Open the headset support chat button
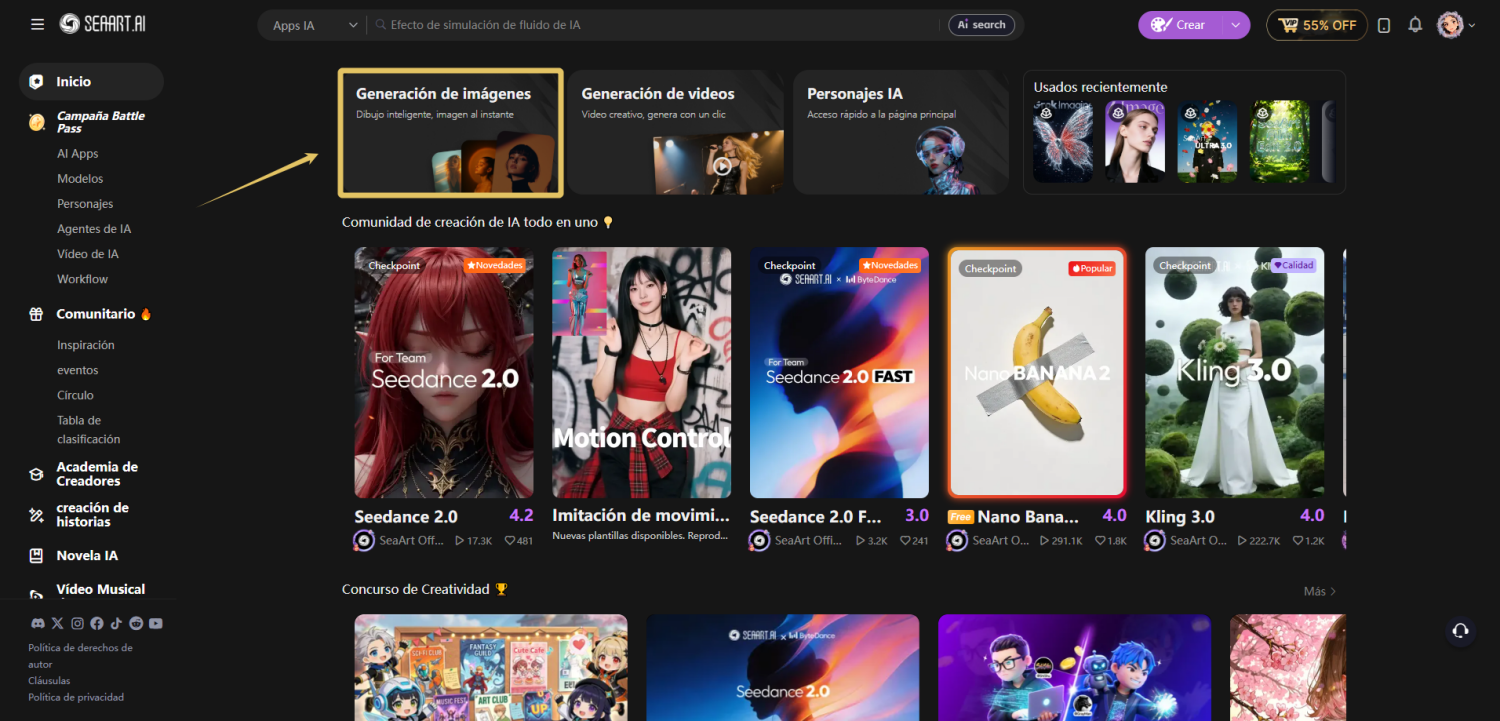 tap(1460, 631)
